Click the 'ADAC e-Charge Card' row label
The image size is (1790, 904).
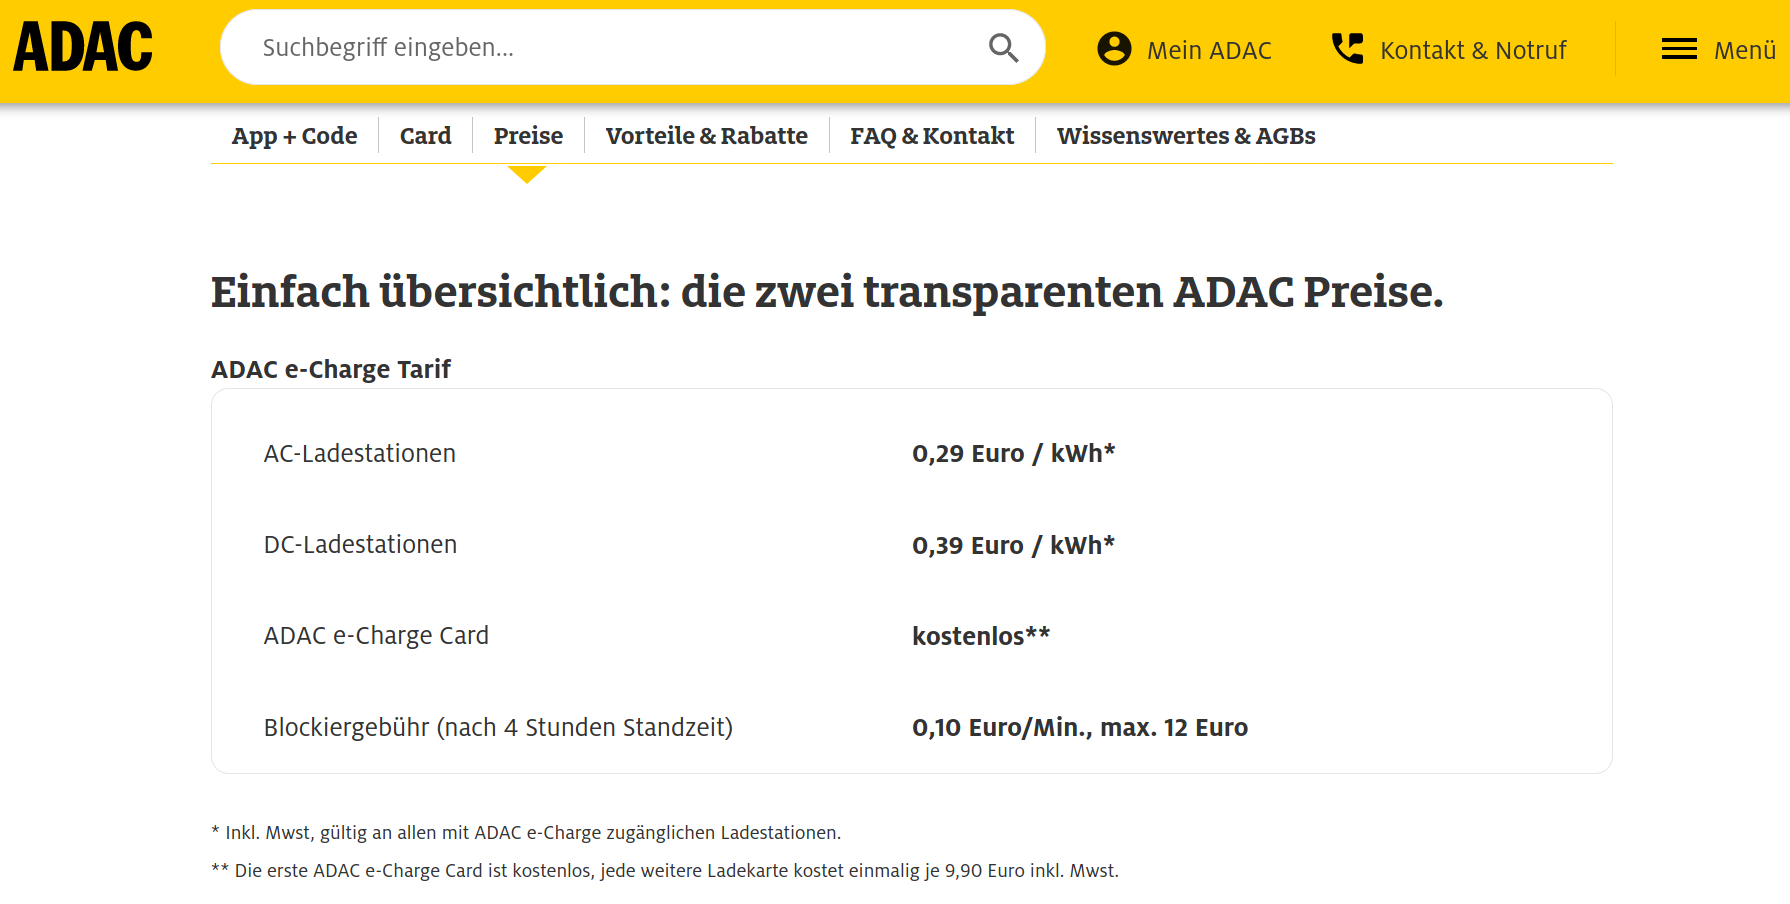coord(376,636)
